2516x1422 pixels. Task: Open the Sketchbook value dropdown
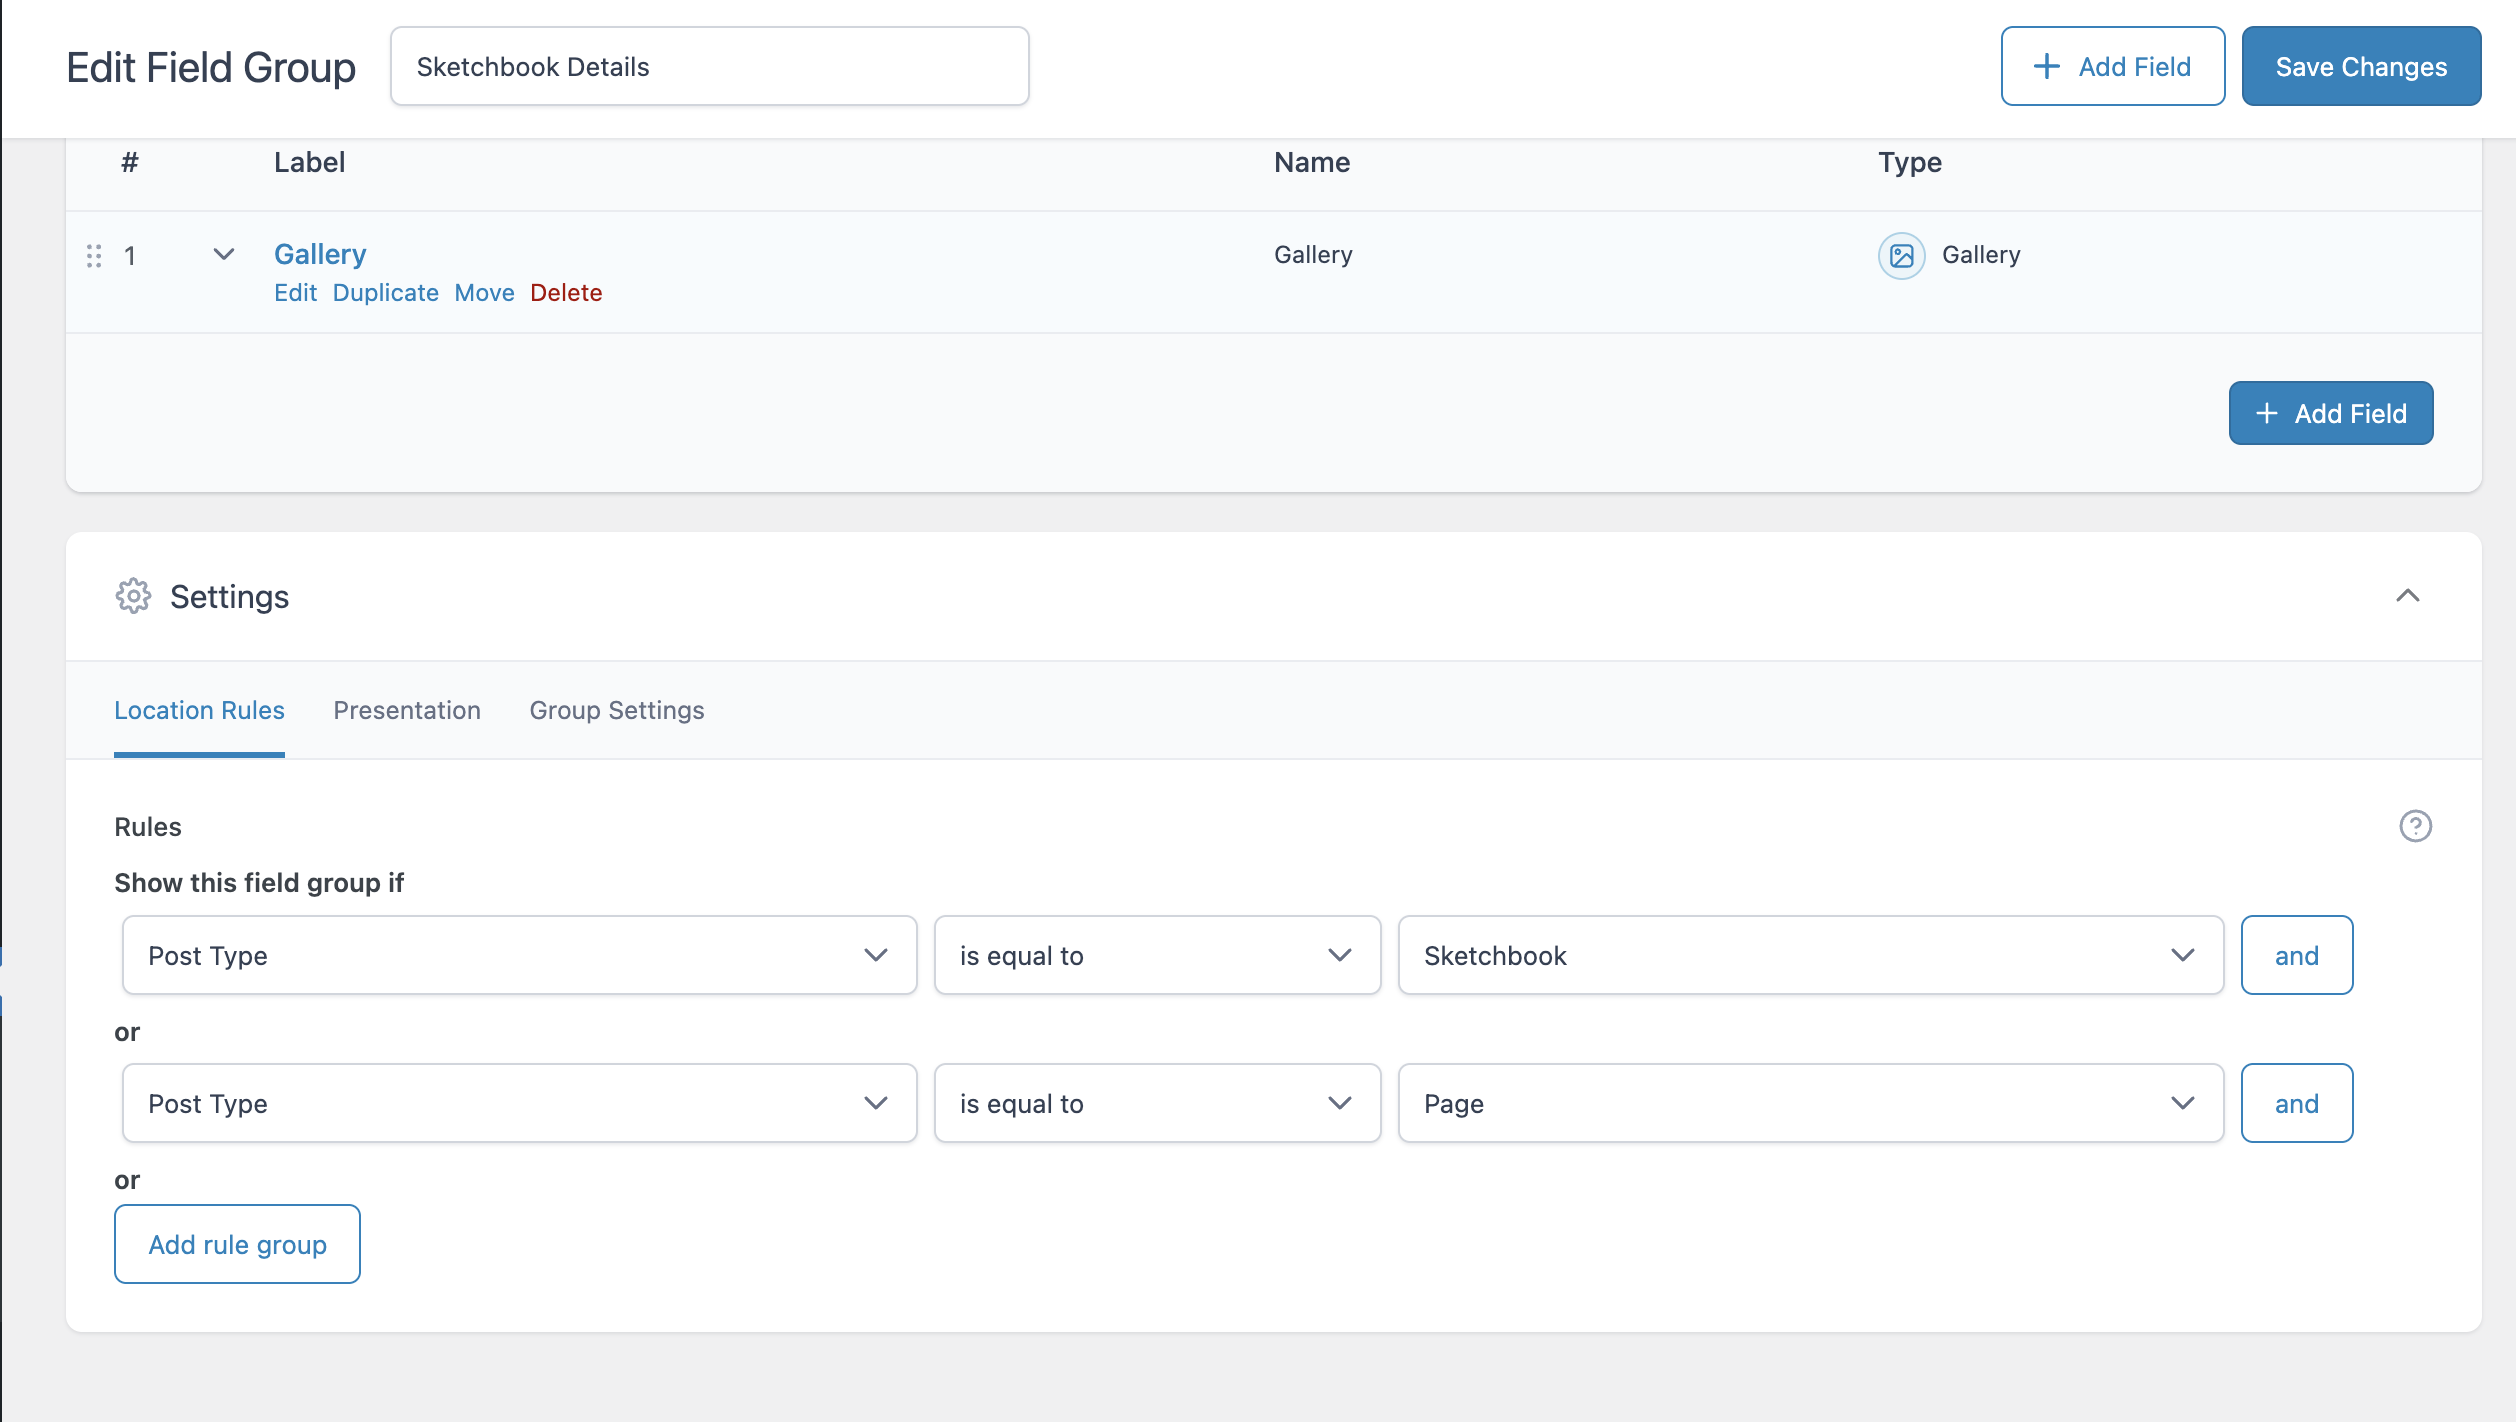1810,955
